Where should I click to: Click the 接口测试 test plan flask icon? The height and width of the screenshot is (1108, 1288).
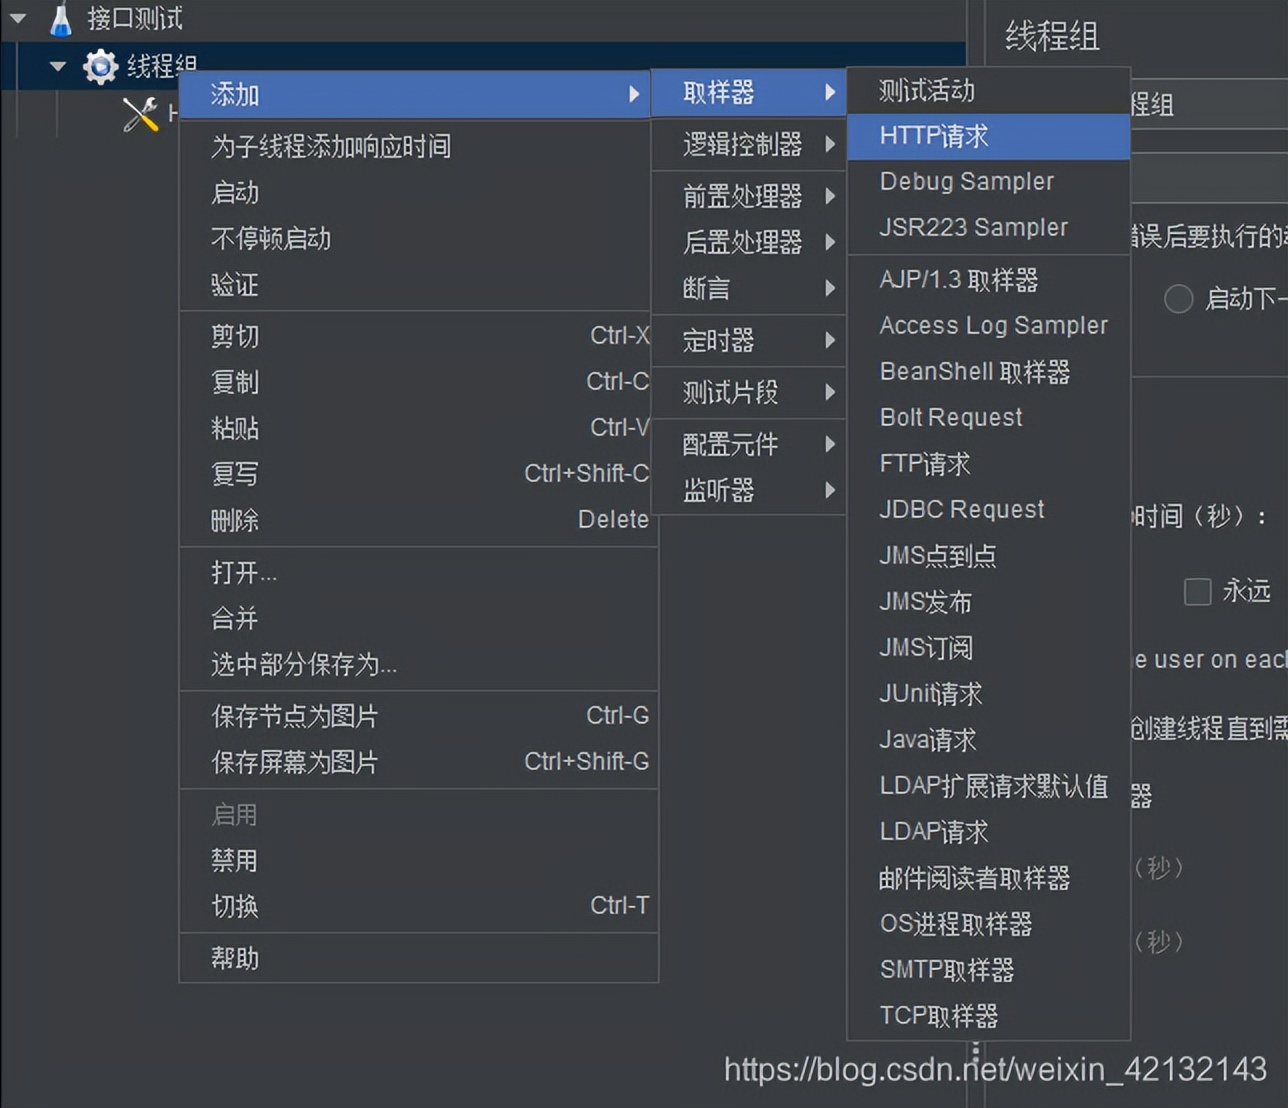point(60,18)
